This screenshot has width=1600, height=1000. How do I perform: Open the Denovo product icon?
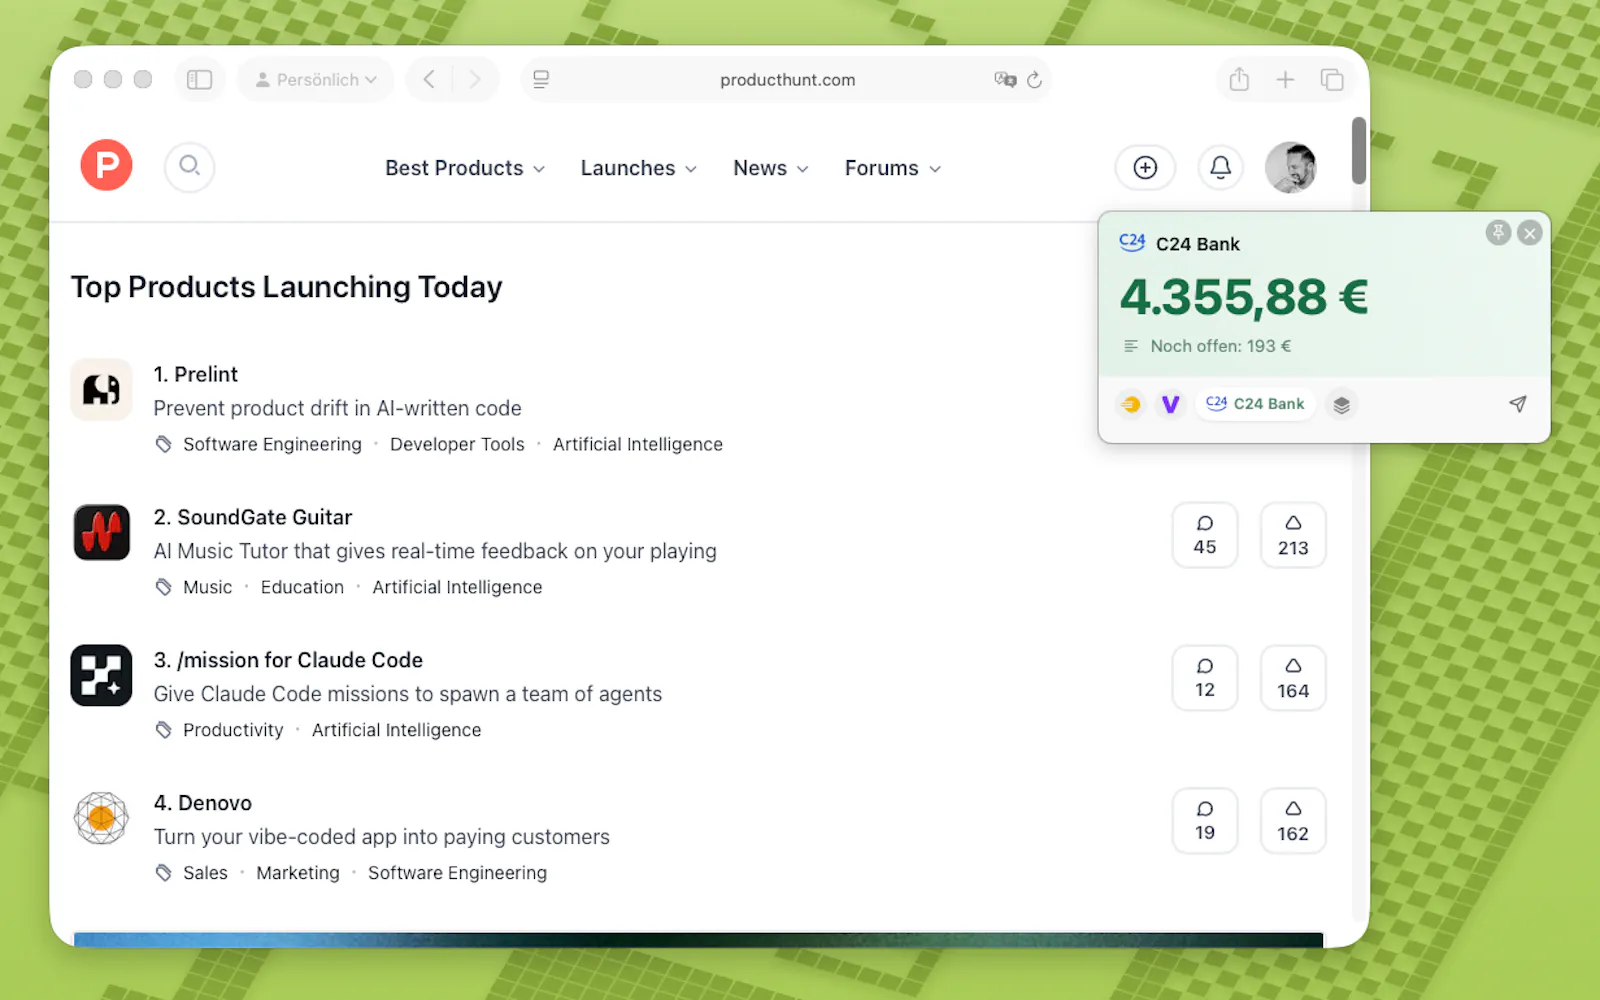pyautogui.click(x=101, y=818)
